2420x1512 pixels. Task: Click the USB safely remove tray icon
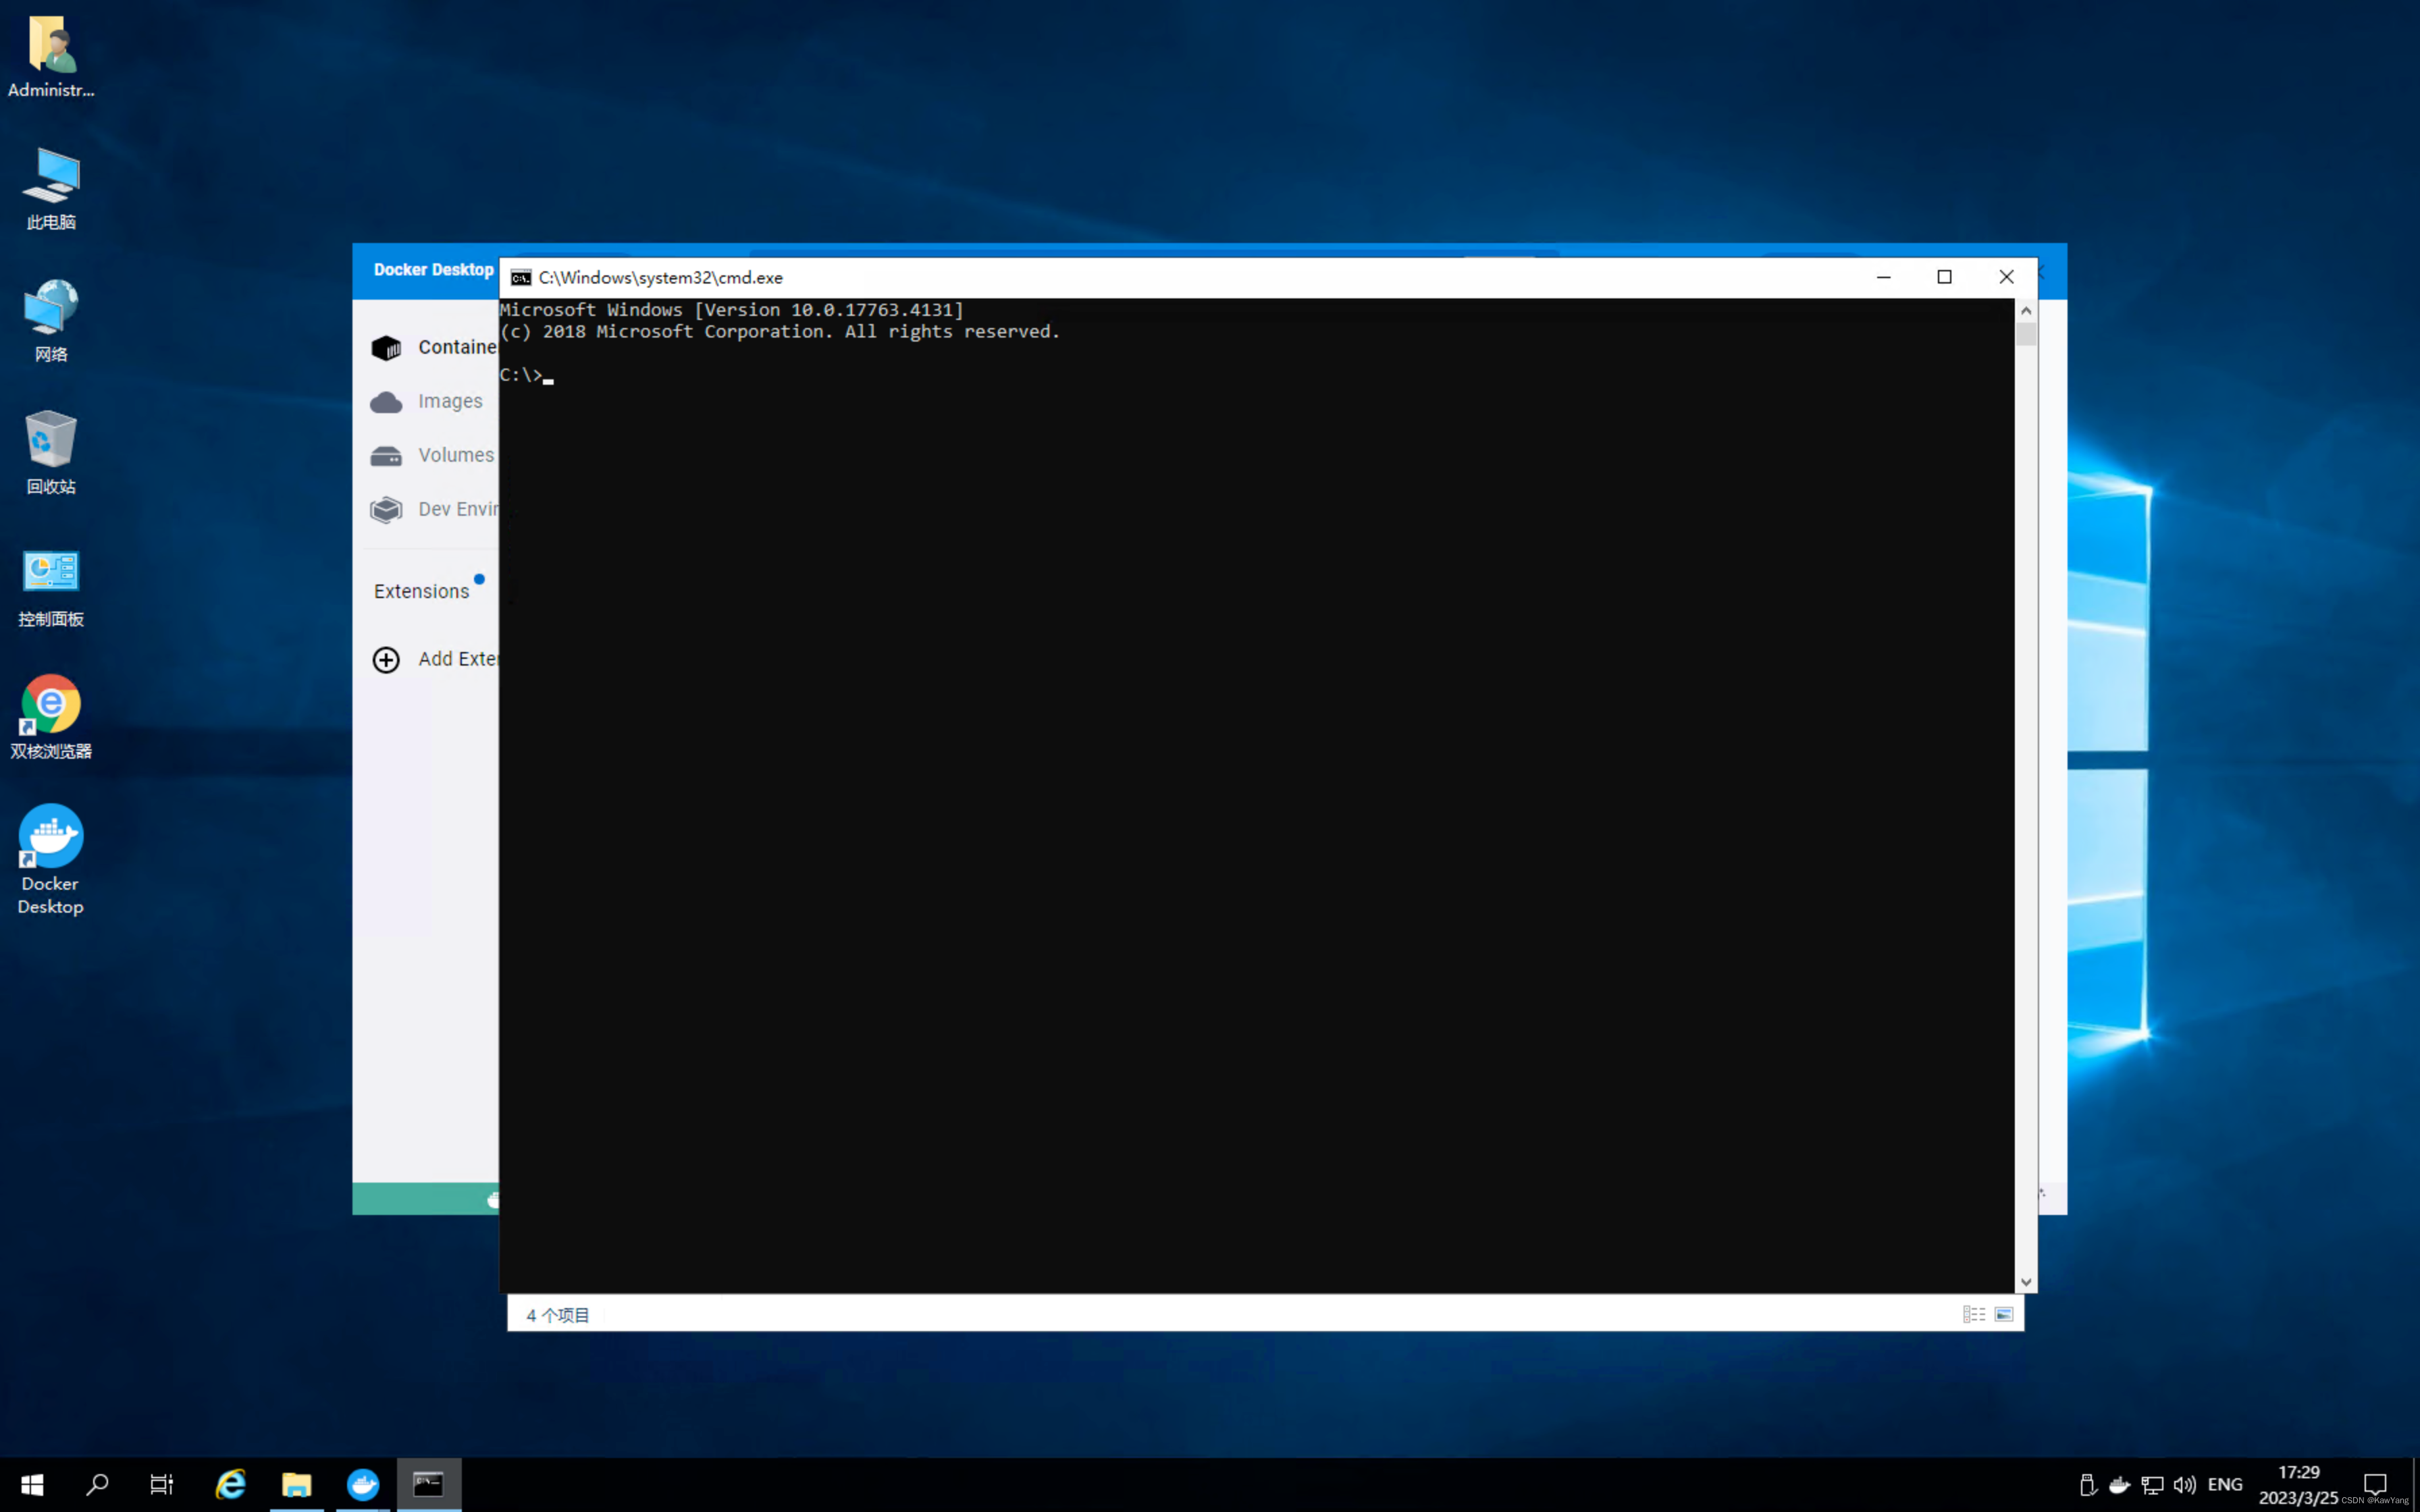2087,1485
